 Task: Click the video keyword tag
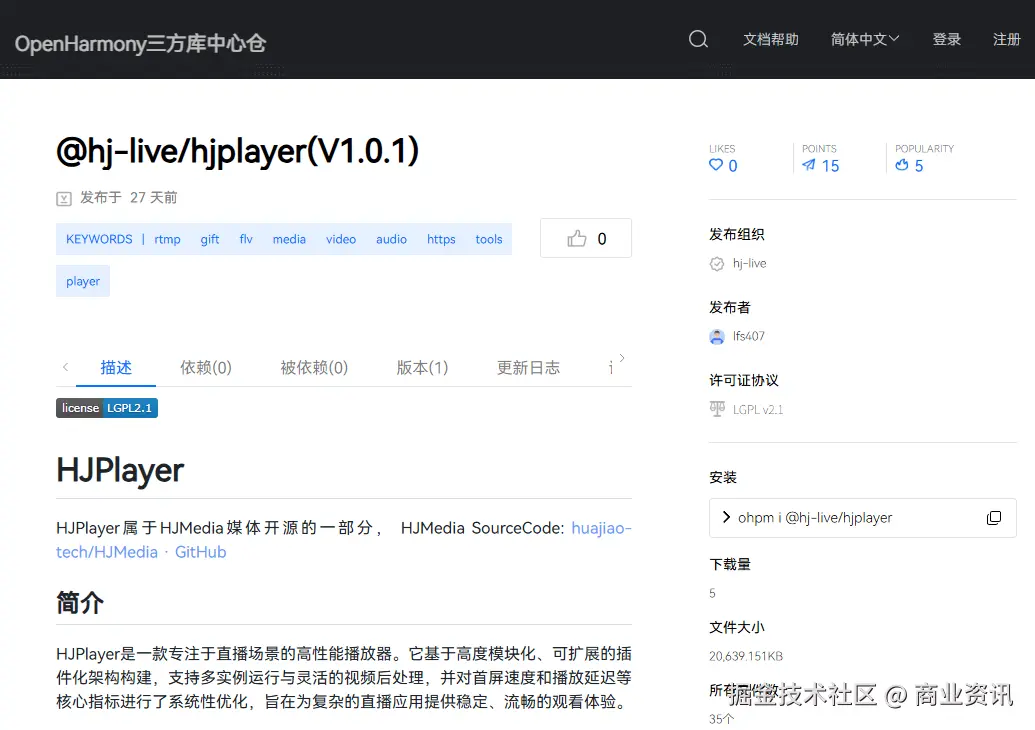pyautogui.click(x=341, y=239)
